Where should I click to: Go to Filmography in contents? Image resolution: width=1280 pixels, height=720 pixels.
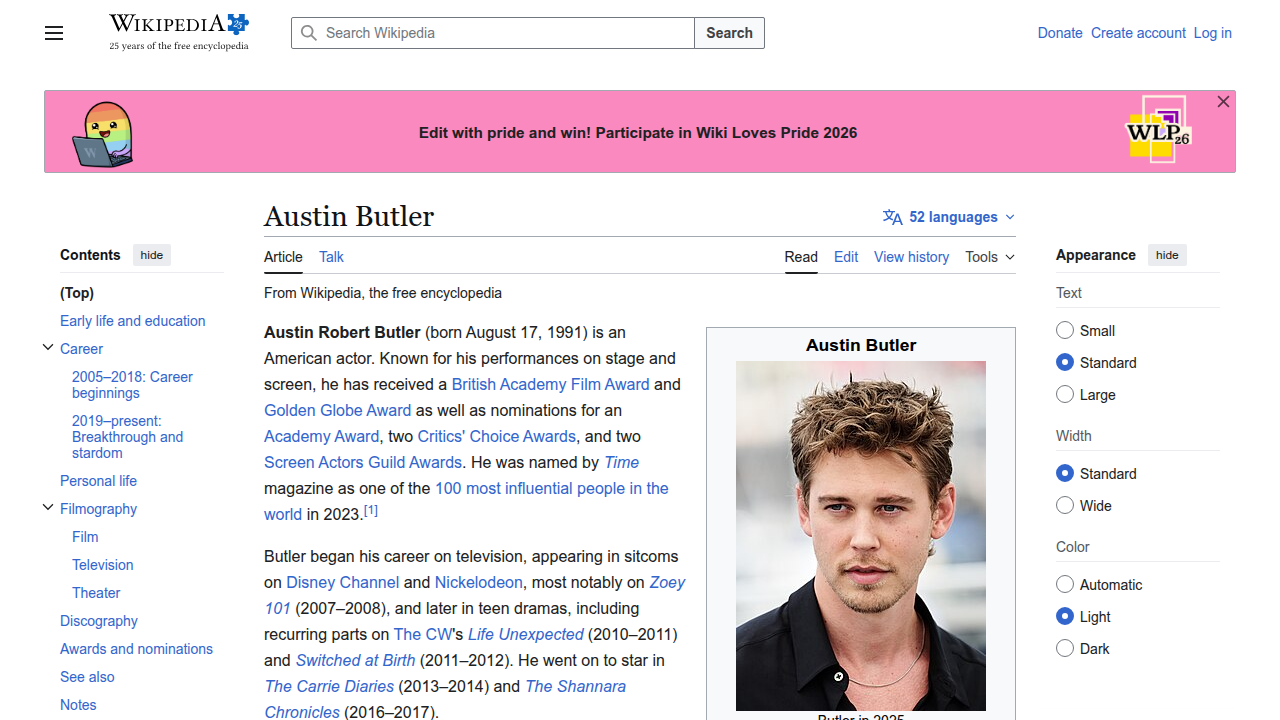pyautogui.click(x=98, y=509)
